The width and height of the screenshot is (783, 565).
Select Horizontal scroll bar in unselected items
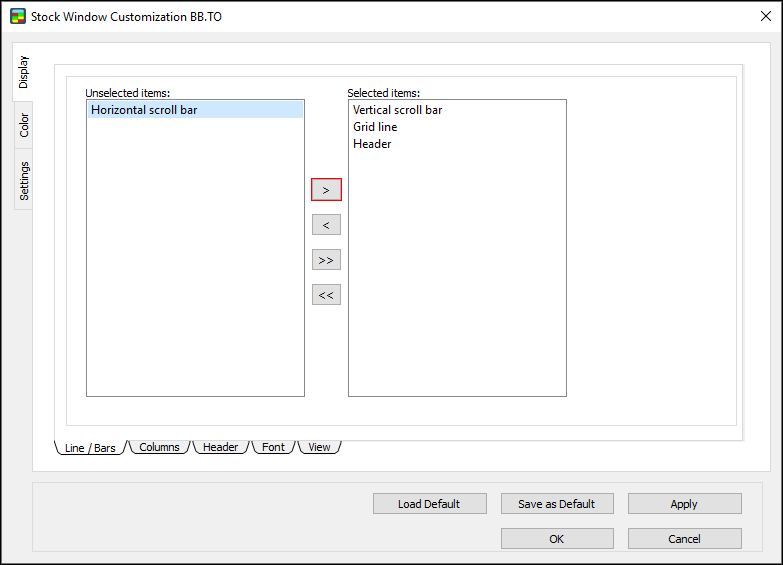144,110
